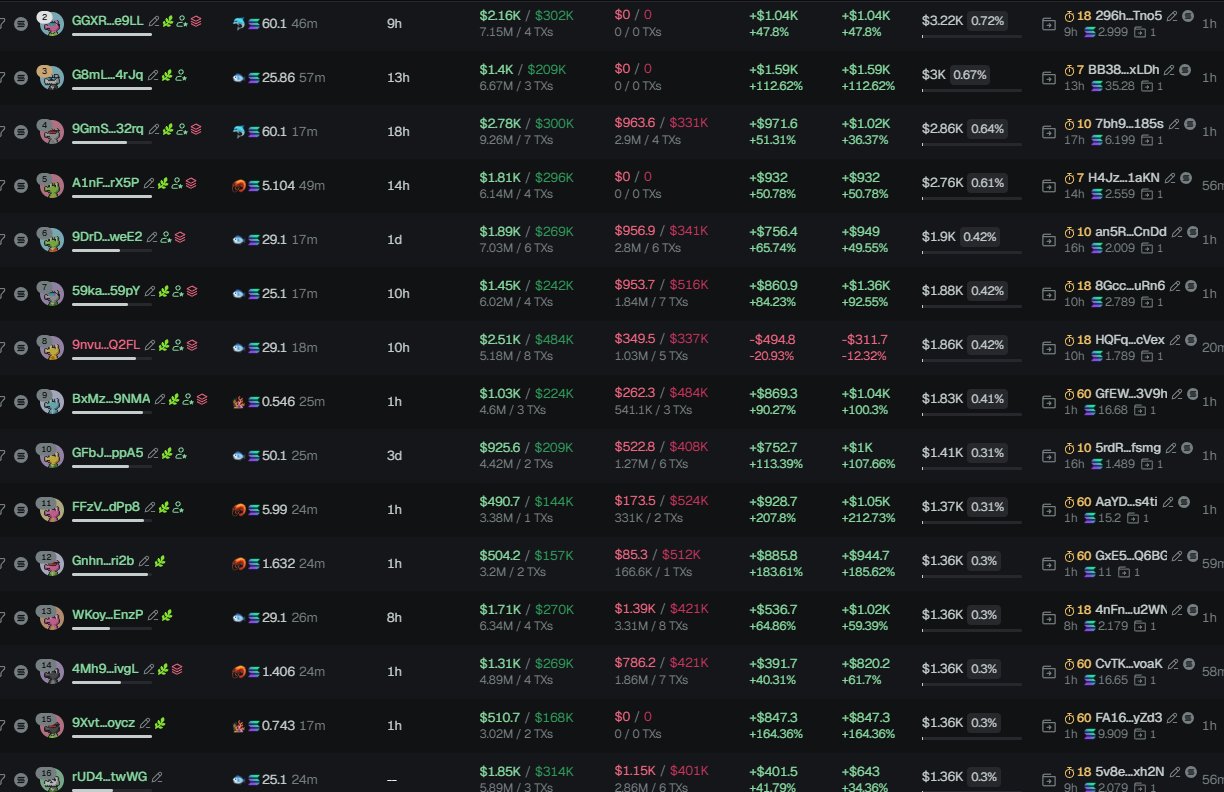Image resolution: width=1224 pixels, height=792 pixels.
Task: Click the rename pencil beside GGXR...e9LL
Action: [x=153, y=20]
